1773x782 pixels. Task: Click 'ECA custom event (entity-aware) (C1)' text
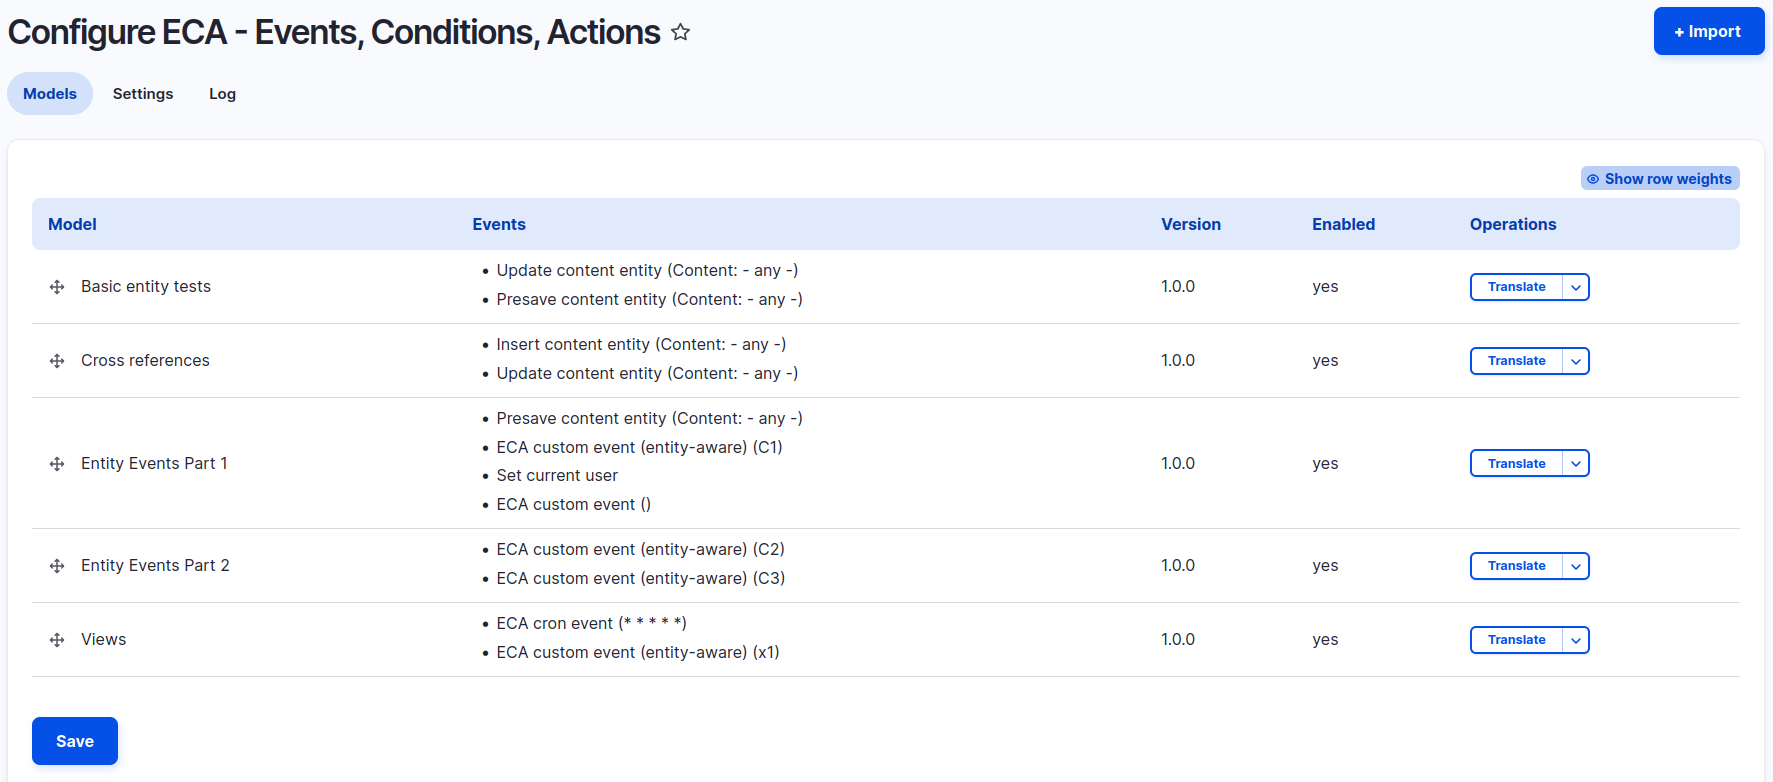point(639,447)
